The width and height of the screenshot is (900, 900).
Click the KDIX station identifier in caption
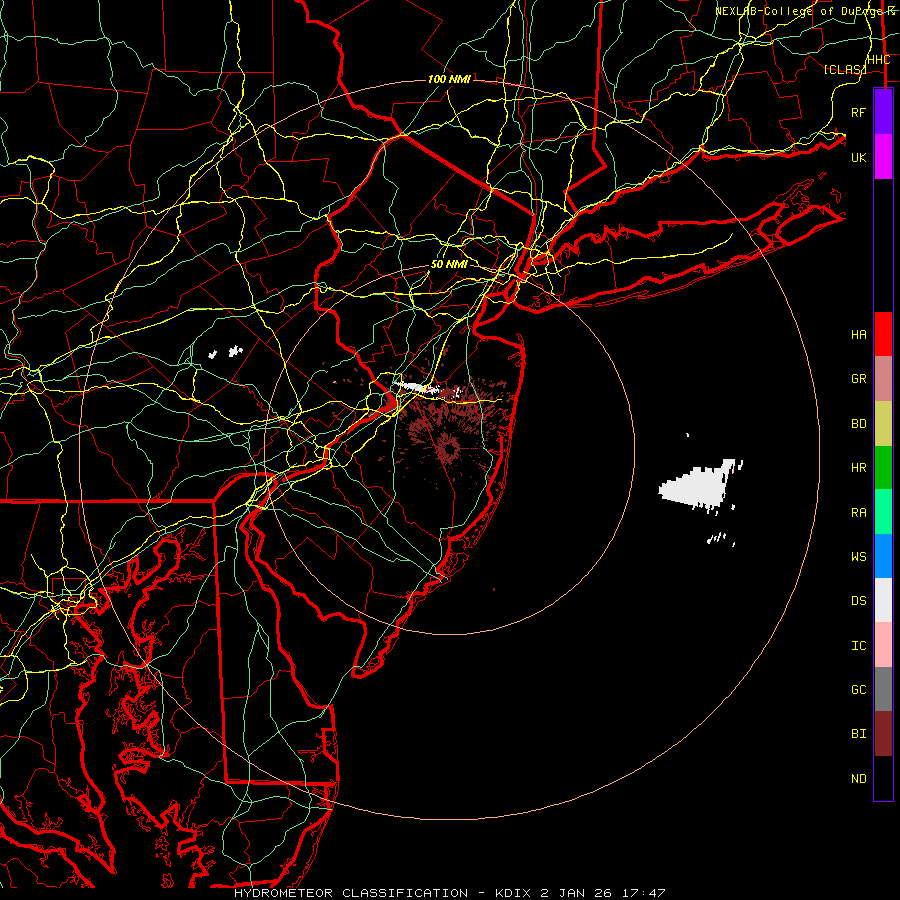click(514, 893)
